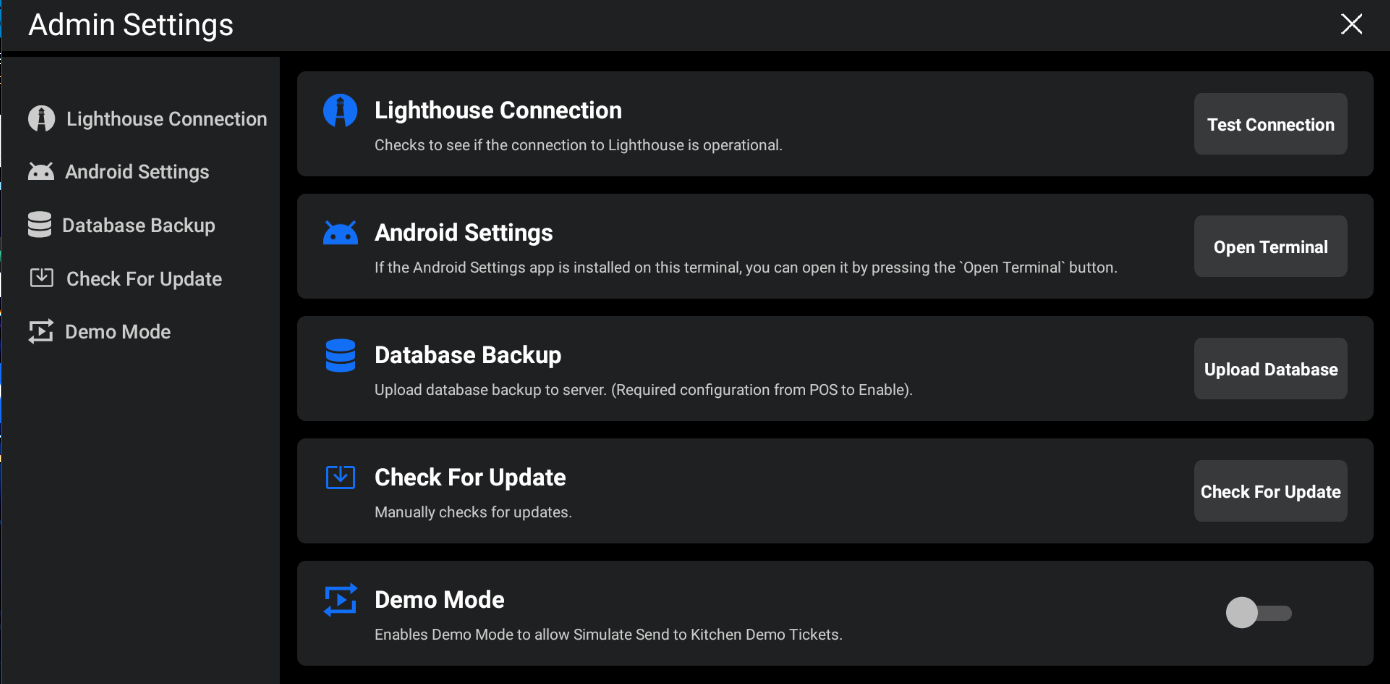Click the Demo Mode icon in the sidebar

(x=41, y=332)
